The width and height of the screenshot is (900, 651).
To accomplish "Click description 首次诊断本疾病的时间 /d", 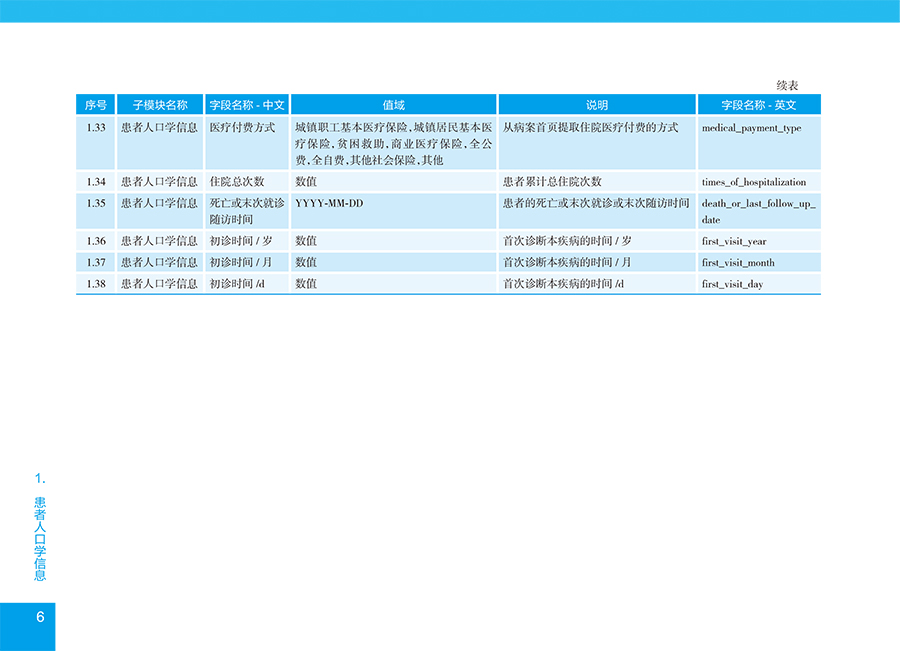I will [x=563, y=284].
